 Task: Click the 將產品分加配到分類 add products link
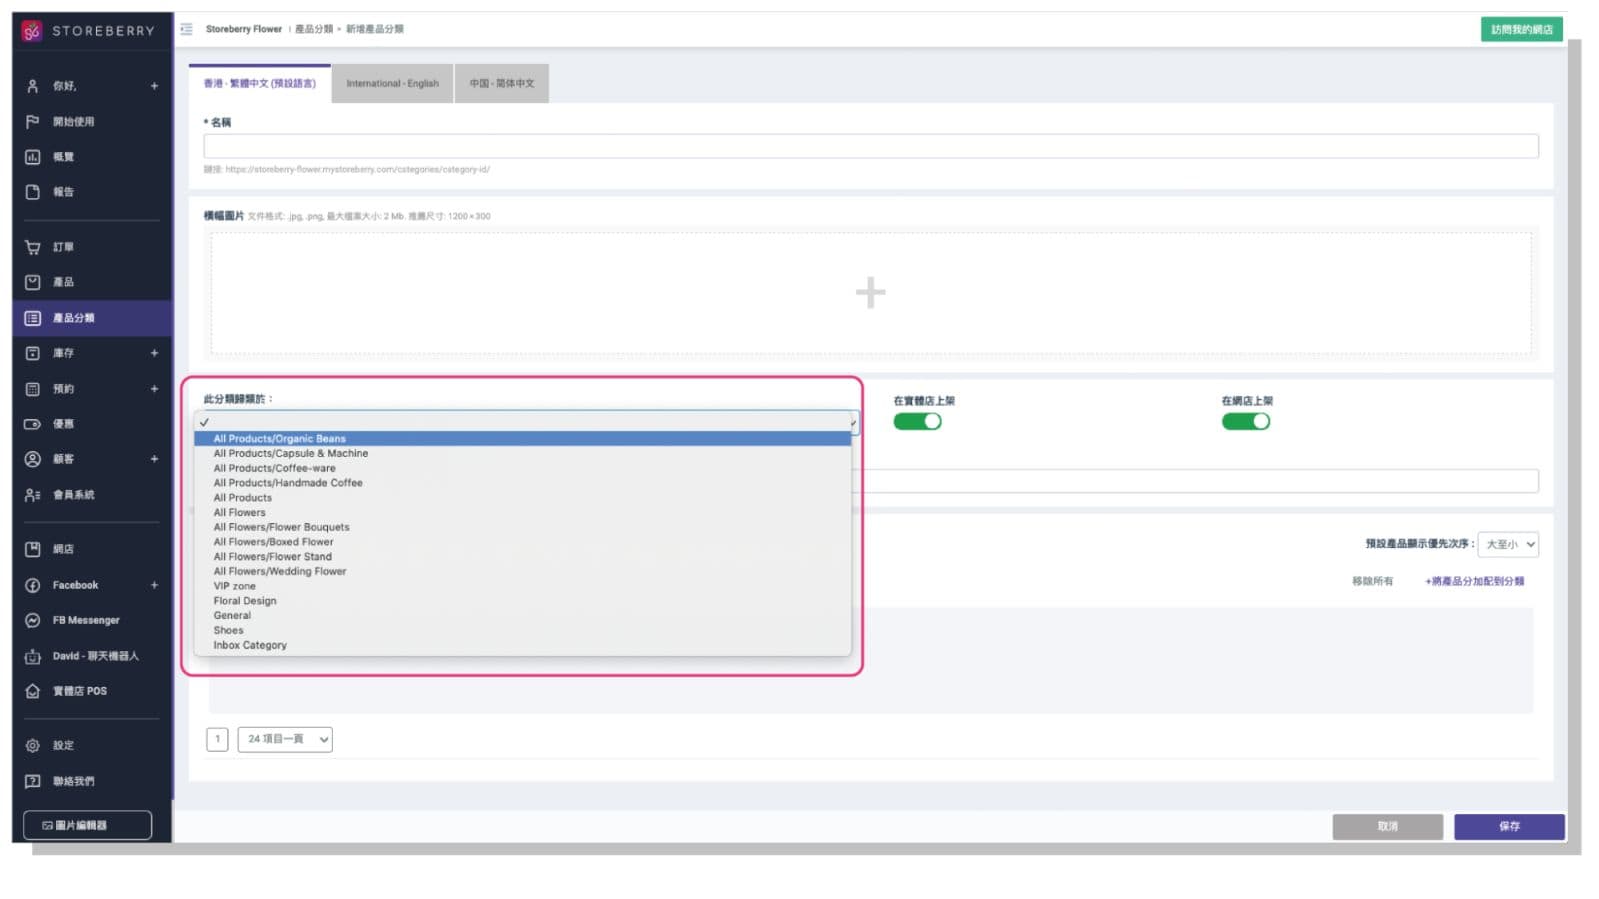pos(1474,581)
